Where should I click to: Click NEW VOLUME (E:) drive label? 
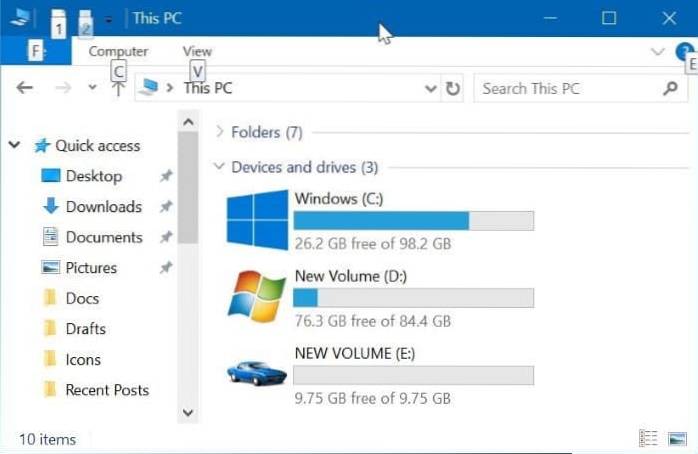click(355, 354)
